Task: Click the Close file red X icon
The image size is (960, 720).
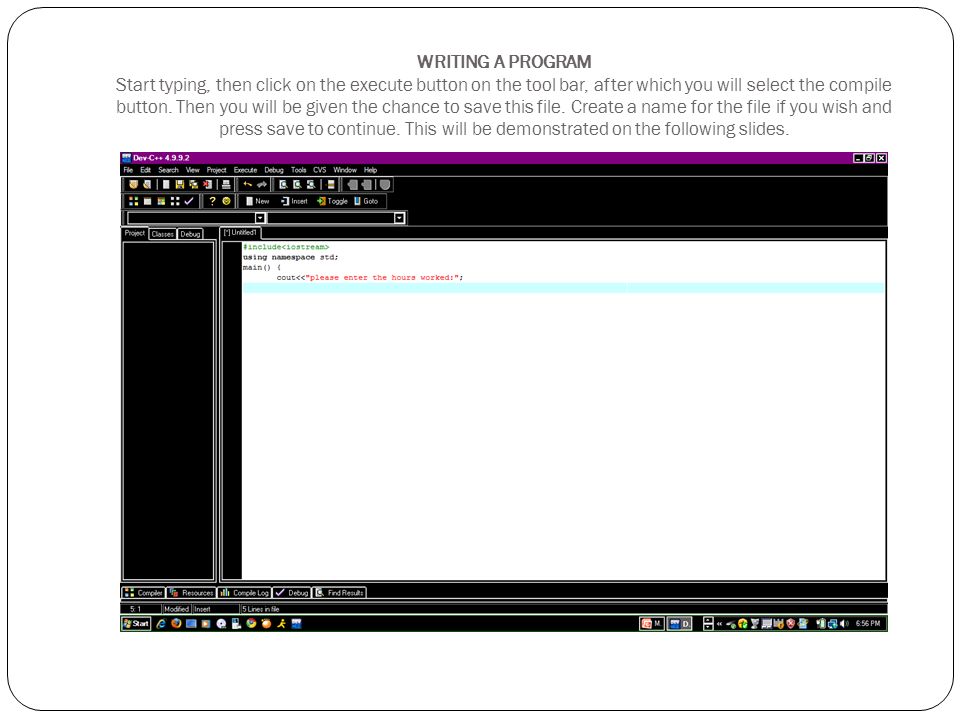Action: (x=208, y=184)
